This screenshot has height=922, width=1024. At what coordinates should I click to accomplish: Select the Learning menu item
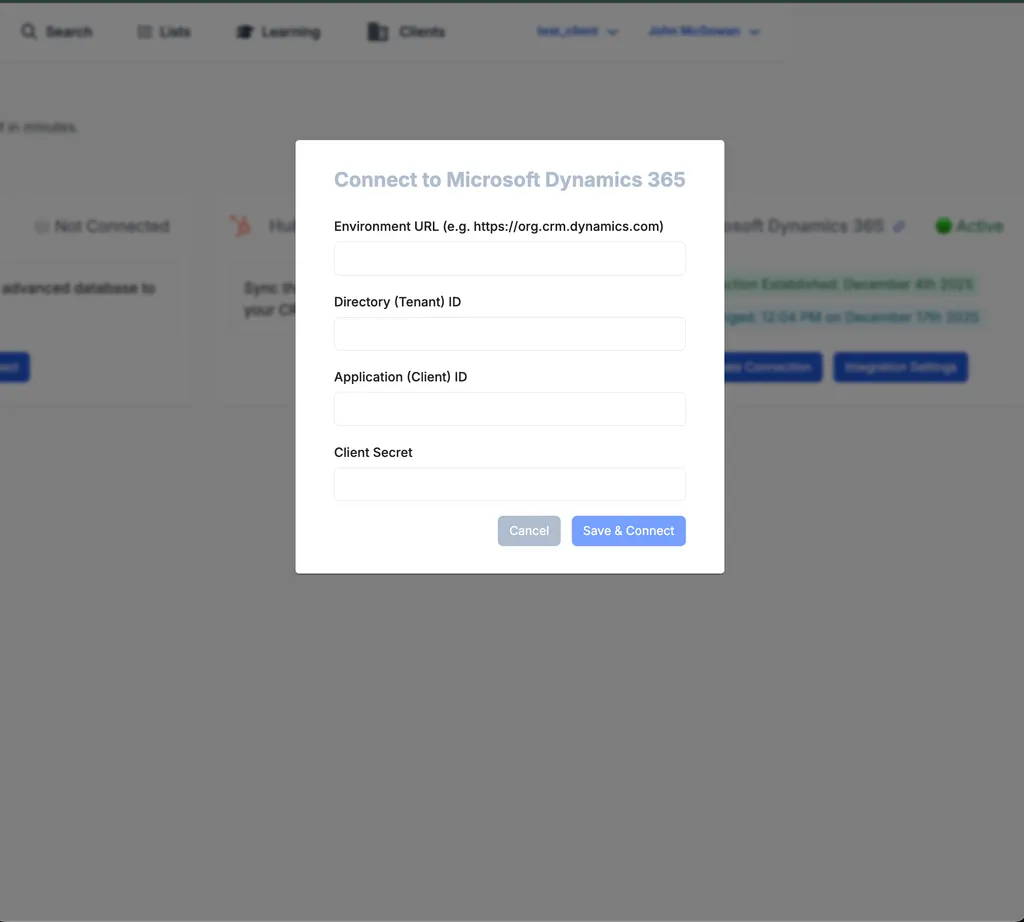[277, 31]
